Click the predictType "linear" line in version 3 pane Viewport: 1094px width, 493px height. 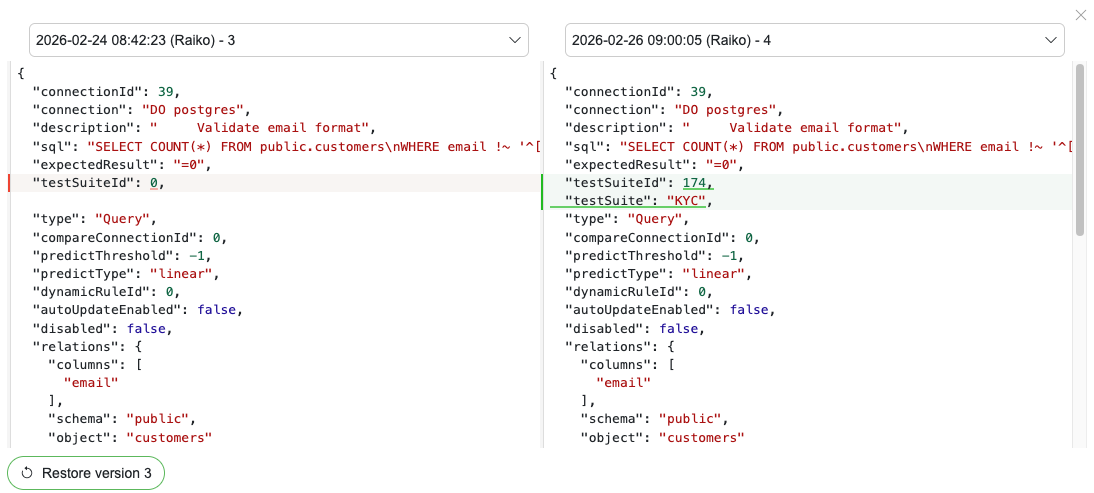point(126,273)
